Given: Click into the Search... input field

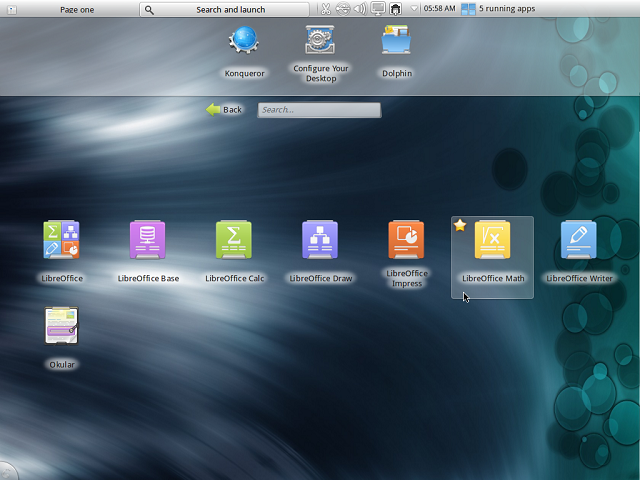Looking at the screenshot, I should [x=319, y=110].
